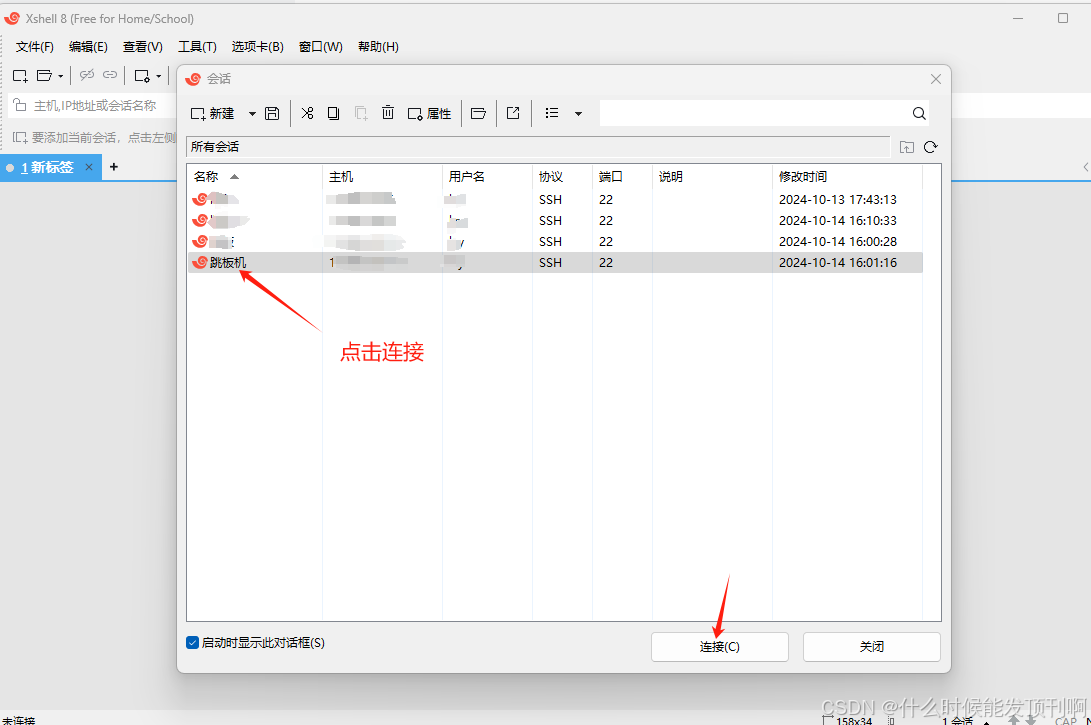Screen dimensions: 1091x725
Task: Select session modified 2024-10-13 17:43:13
Action: (555, 200)
